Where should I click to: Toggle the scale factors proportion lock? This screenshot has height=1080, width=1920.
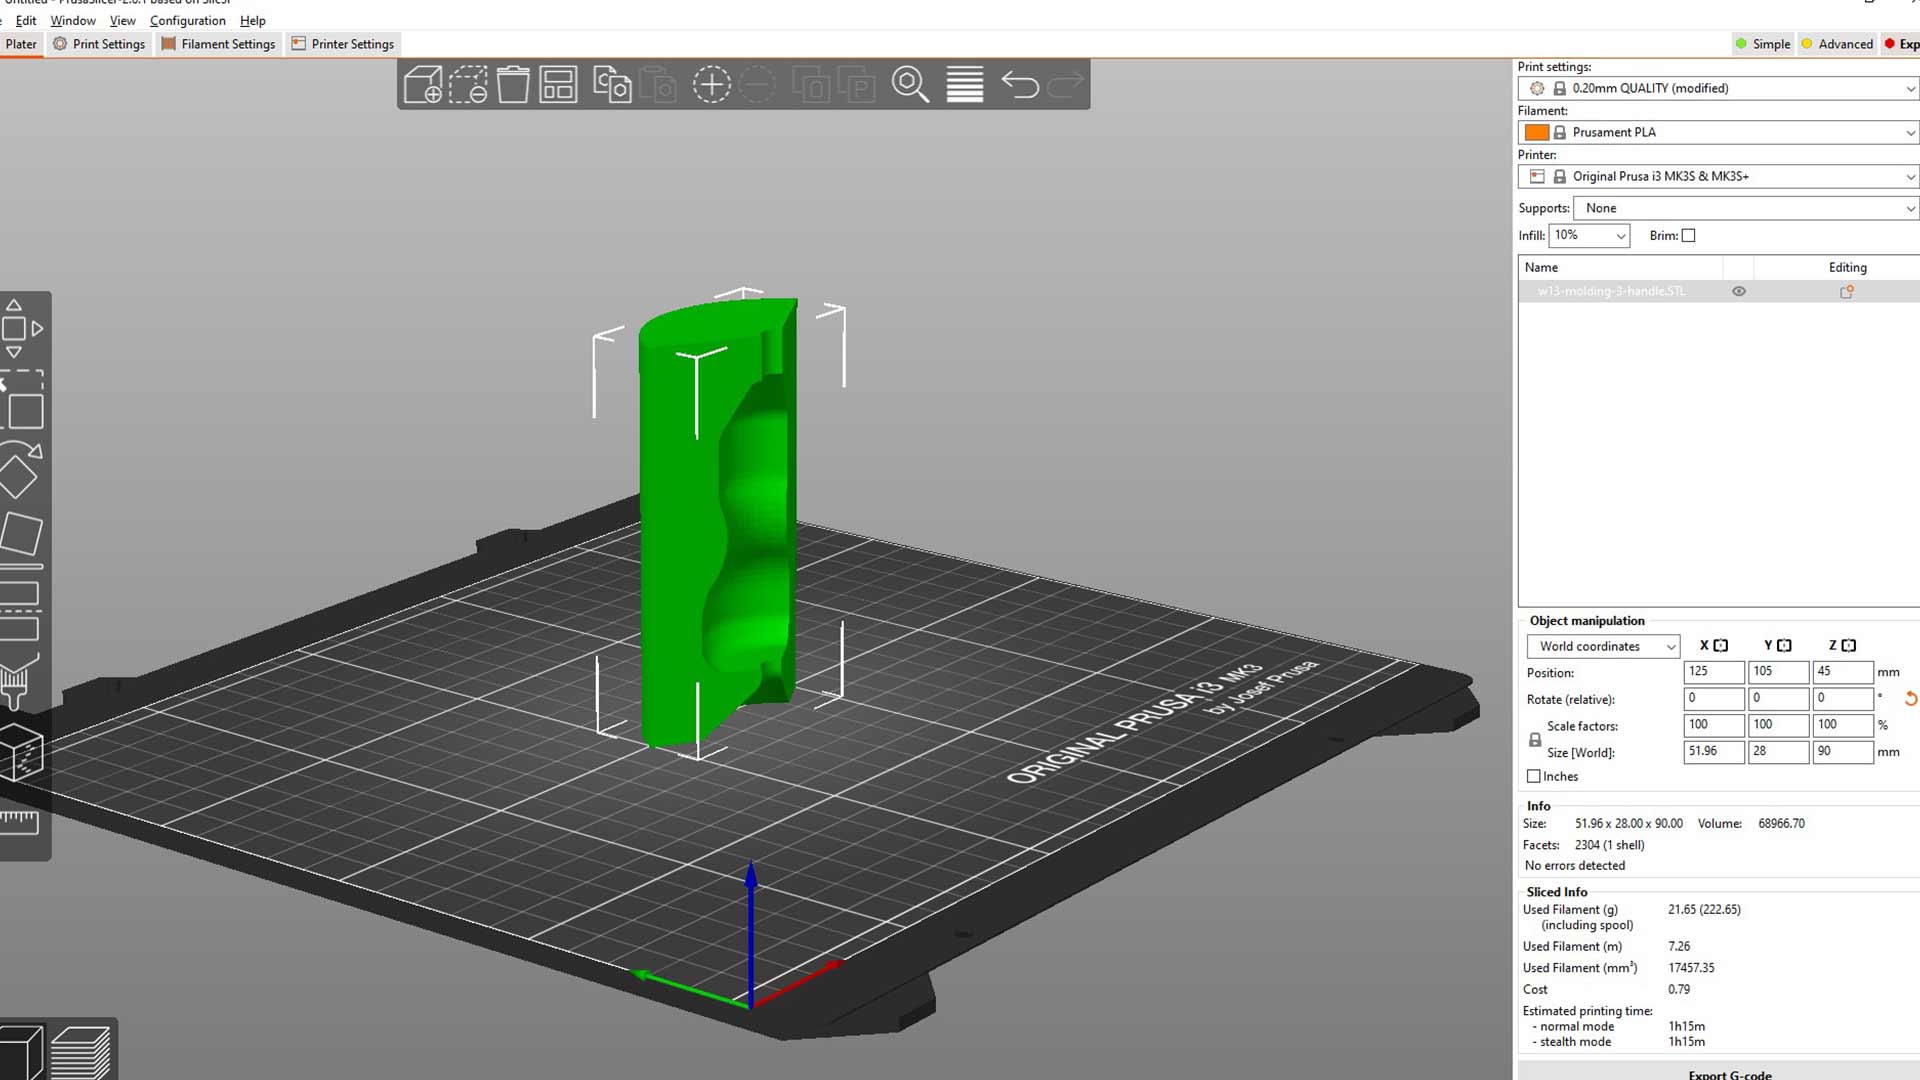[1535, 740]
